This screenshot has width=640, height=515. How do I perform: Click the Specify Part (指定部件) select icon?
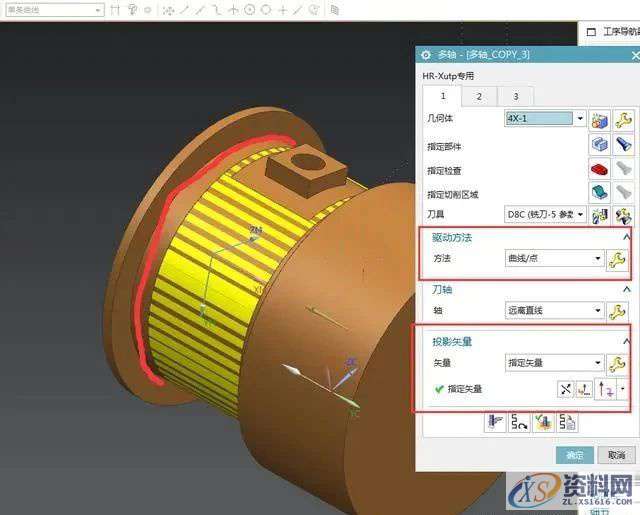coord(600,146)
